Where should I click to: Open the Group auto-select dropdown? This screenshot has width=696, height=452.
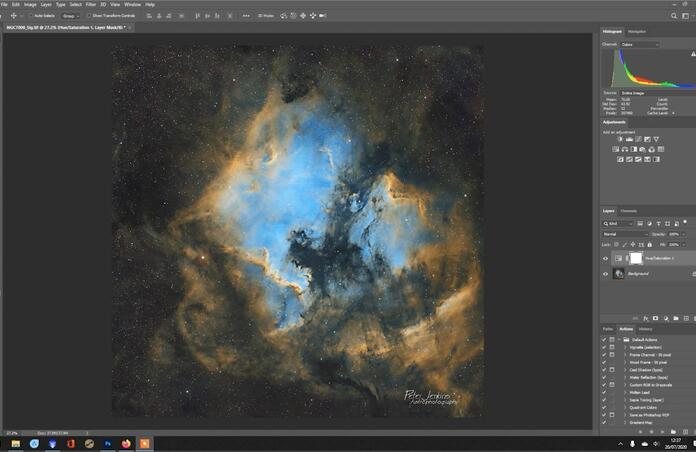pyautogui.click(x=70, y=16)
